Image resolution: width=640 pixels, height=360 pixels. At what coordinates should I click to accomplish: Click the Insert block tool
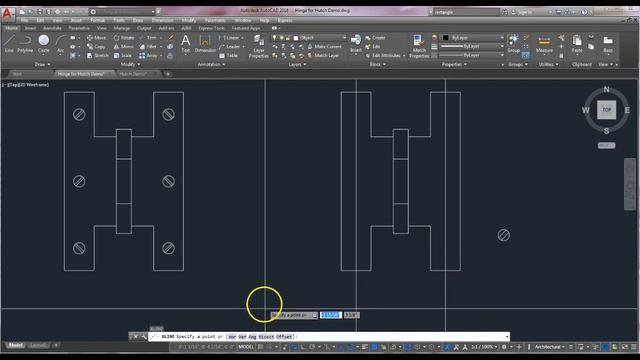[x=356, y=44]
